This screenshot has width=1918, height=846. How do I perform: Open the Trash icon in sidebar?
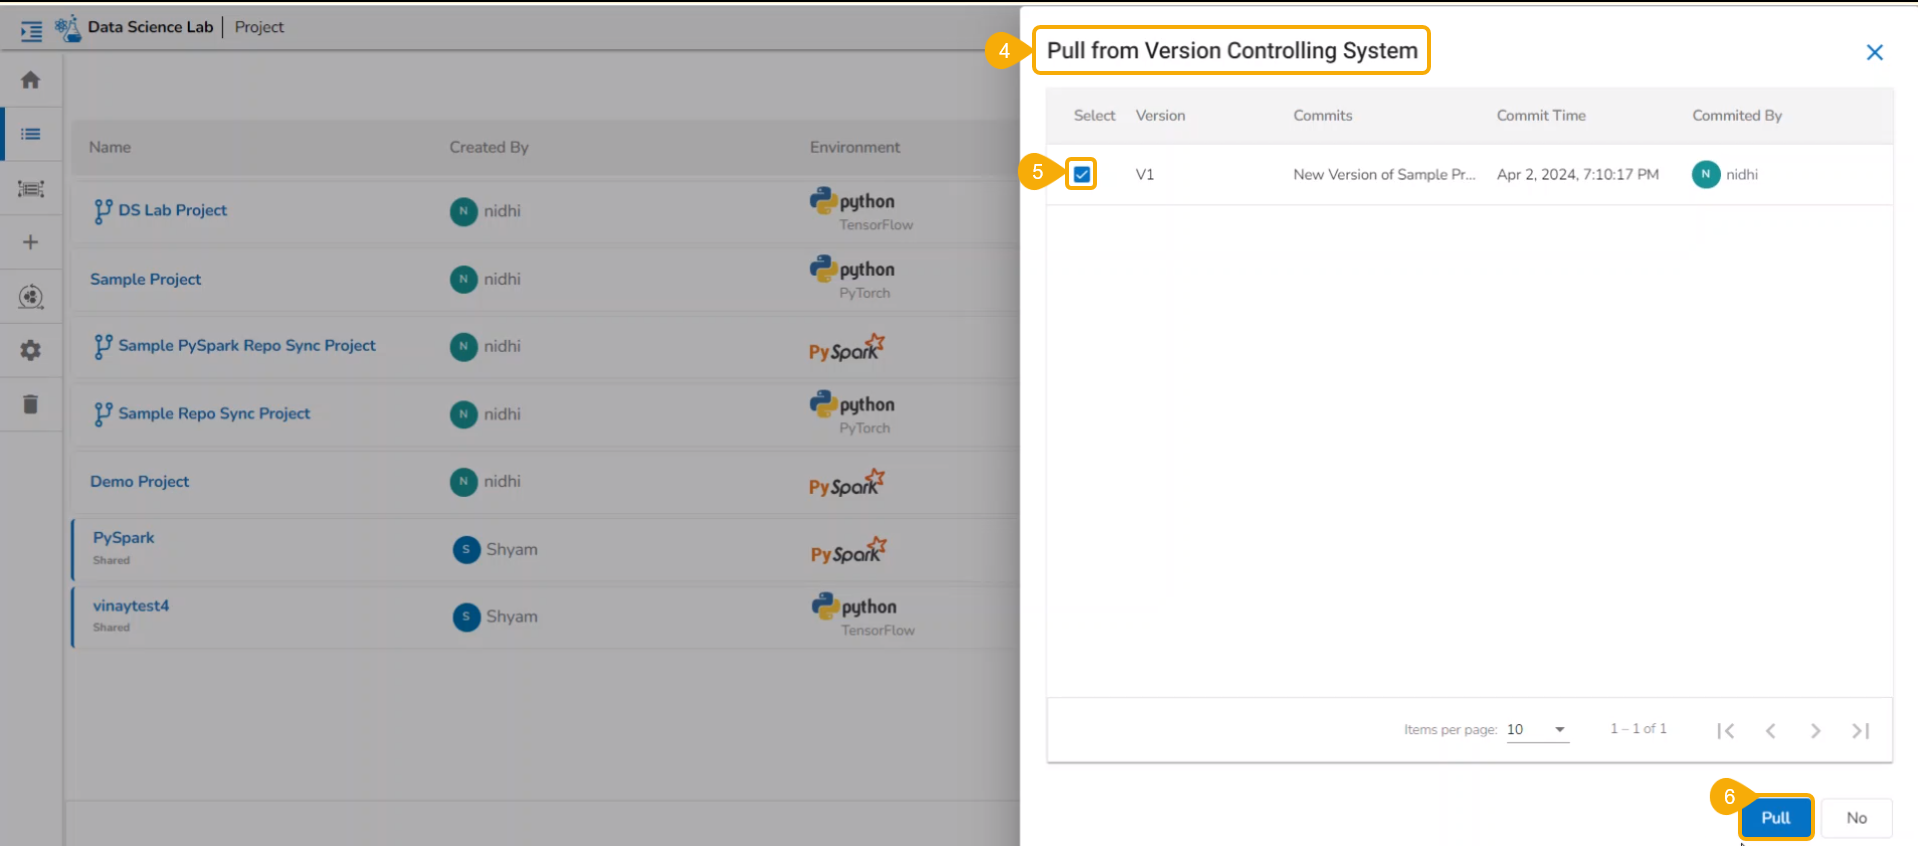[31, 404]
